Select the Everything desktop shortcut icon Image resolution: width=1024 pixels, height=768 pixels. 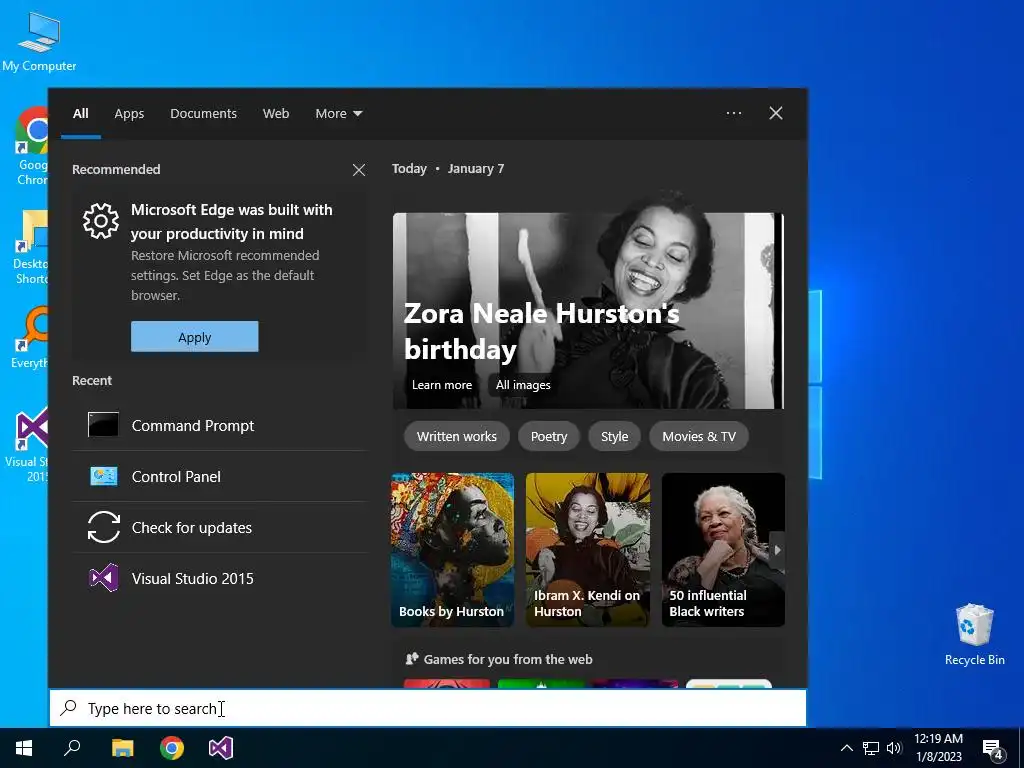click(x=30, y=337)
